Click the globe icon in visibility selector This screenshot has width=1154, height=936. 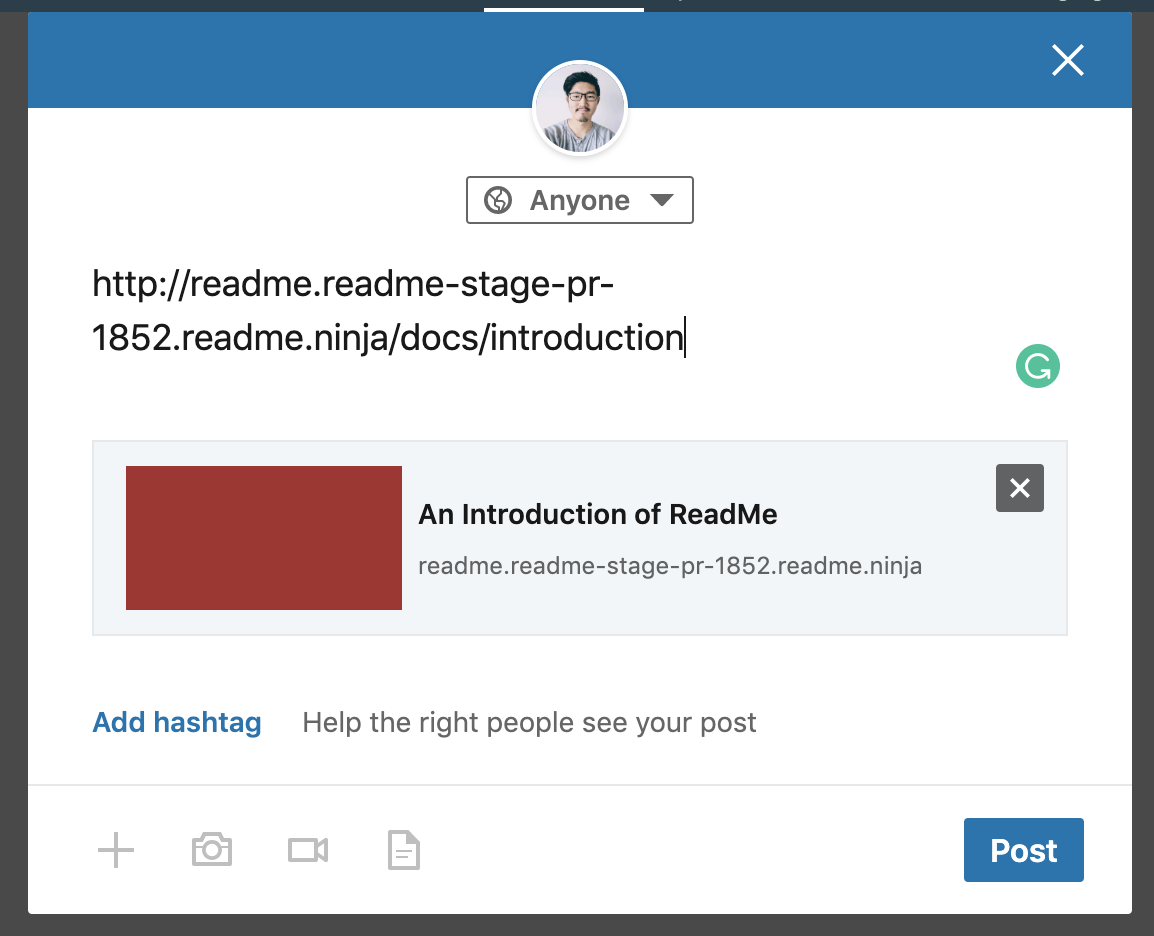tap(498, 200)
